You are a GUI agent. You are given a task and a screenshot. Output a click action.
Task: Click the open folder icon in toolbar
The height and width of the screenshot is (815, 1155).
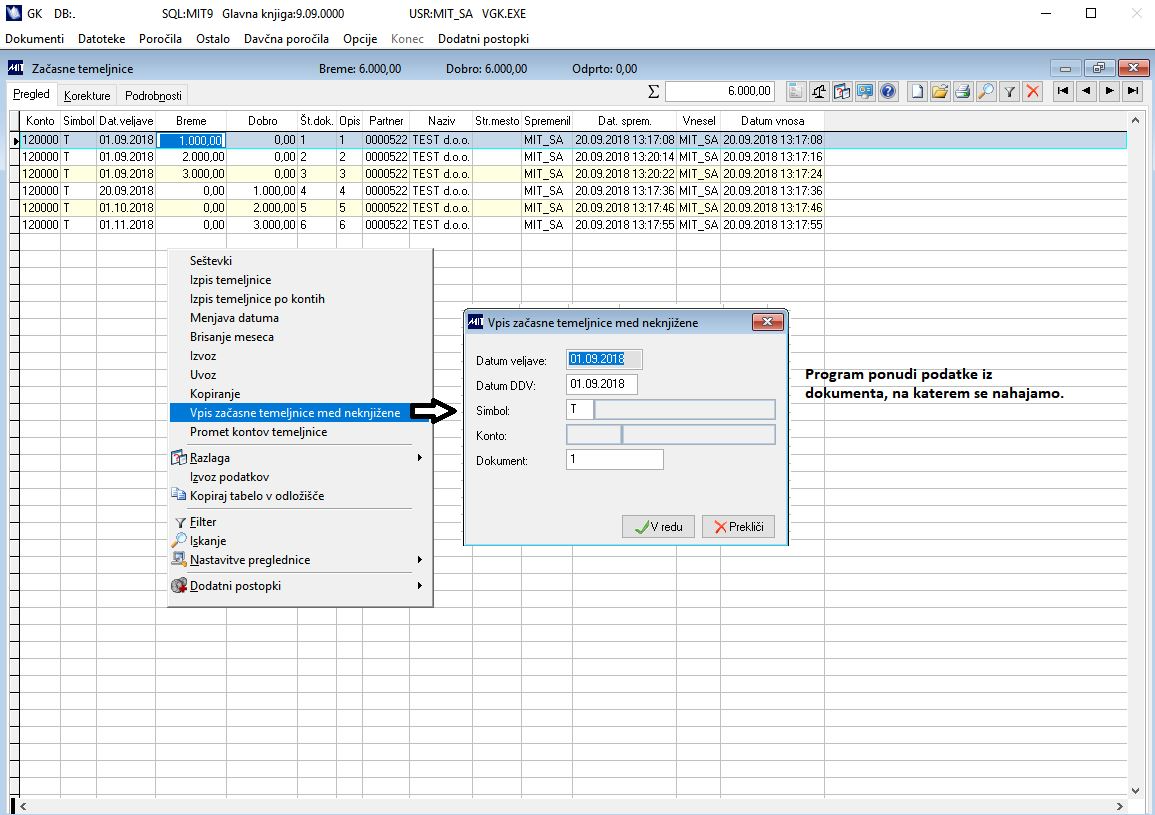940,92
